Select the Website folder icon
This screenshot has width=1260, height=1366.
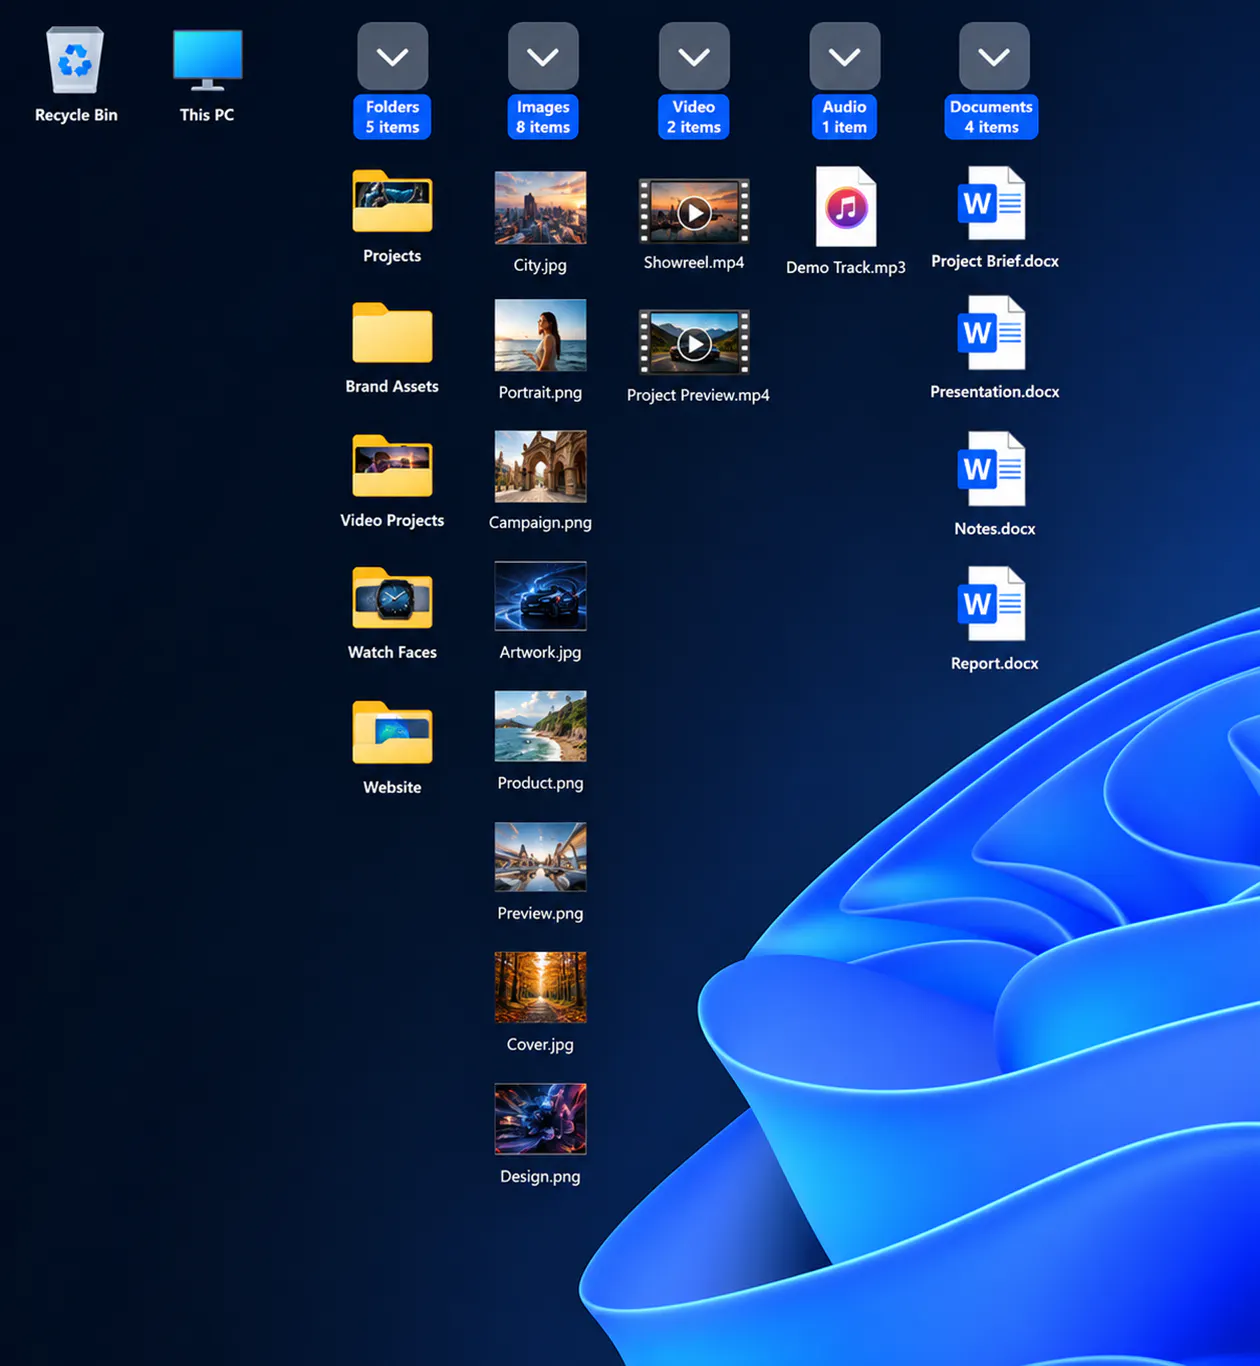392,732
